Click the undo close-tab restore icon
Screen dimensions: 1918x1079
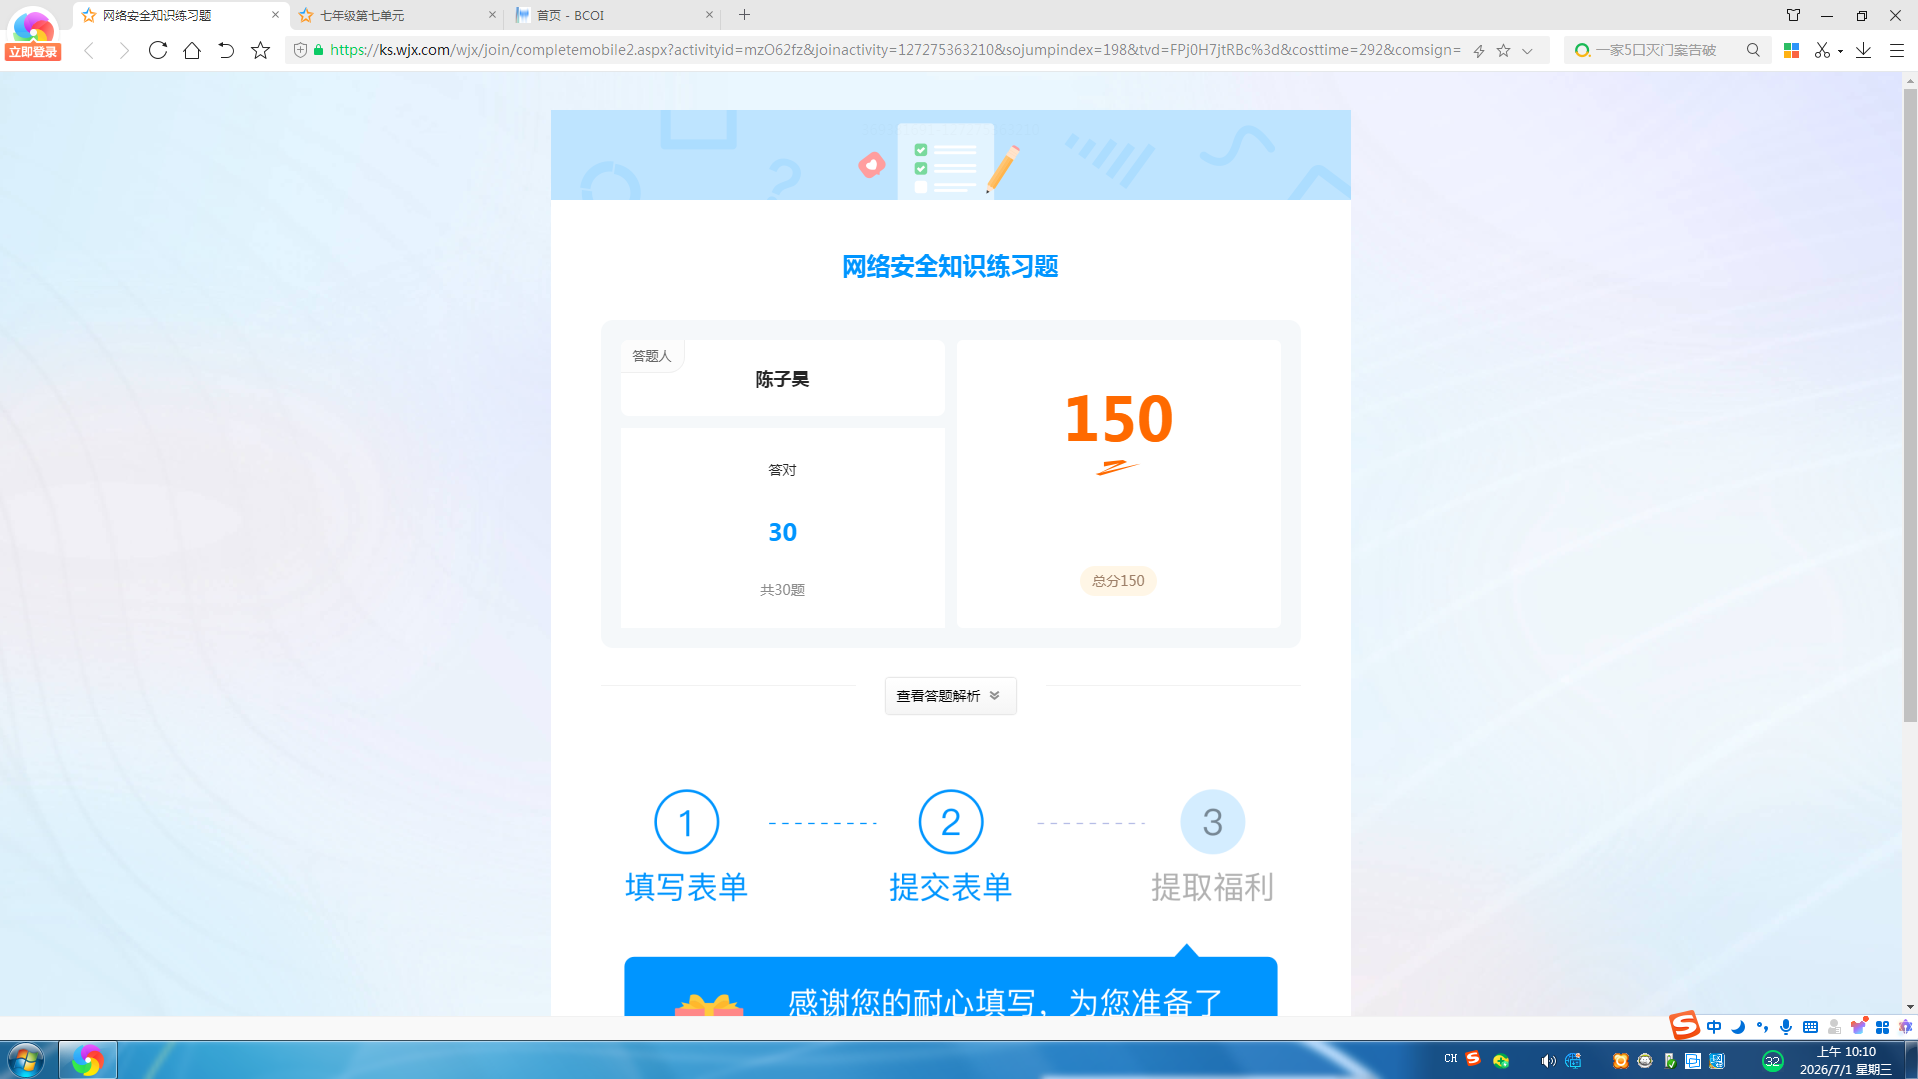(x=226, y=50)
